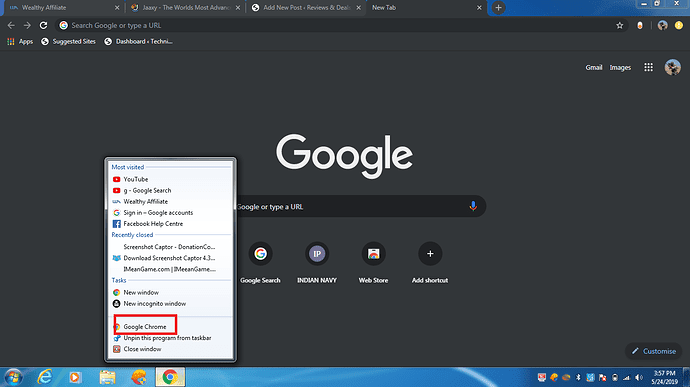Click the Customise button

pyautogui.click(x=653, y=351)
